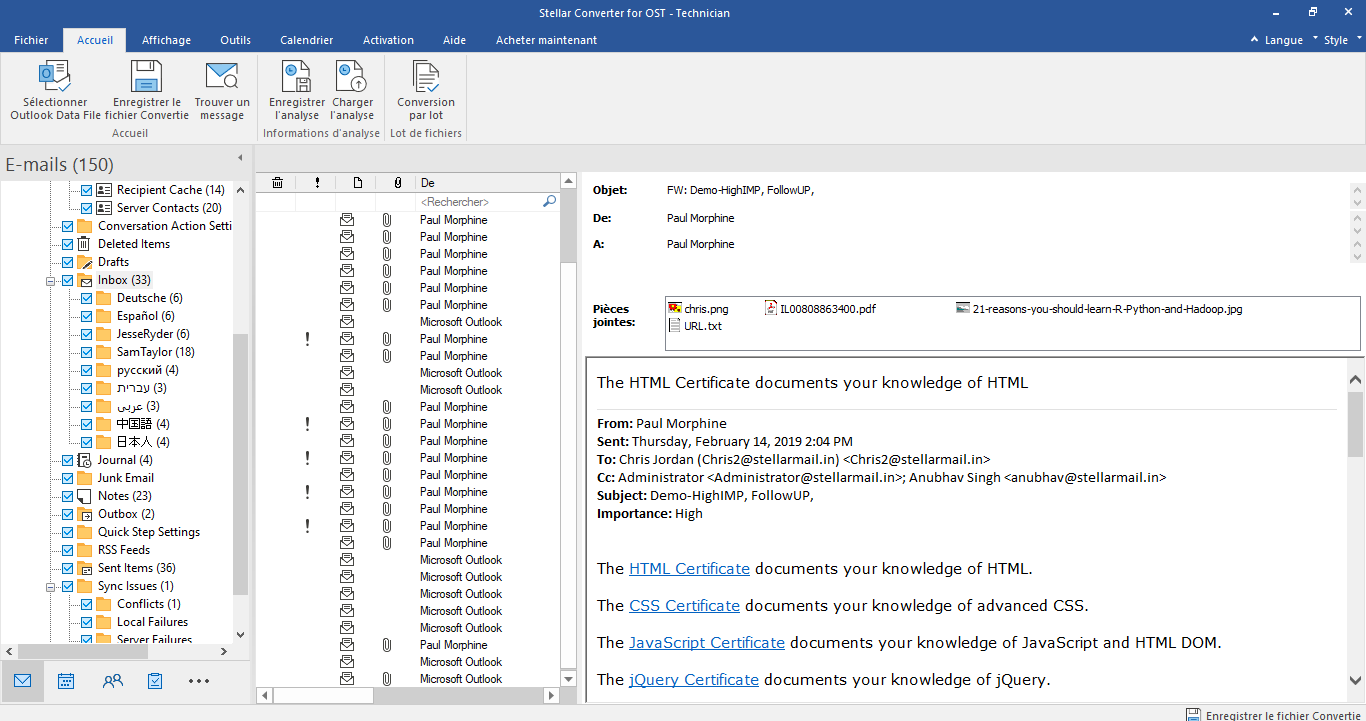The width and height of the screenshot is (1366, 721).
Task: Switch to Contacts view icon at bottom
Action: (112, 681)
